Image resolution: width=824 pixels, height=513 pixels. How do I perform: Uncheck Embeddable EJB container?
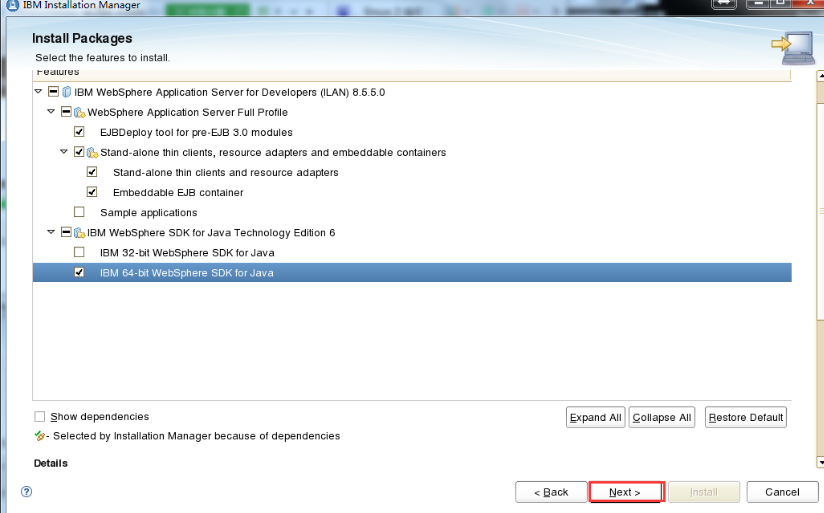pyautogui.click(x=92, y=191)
